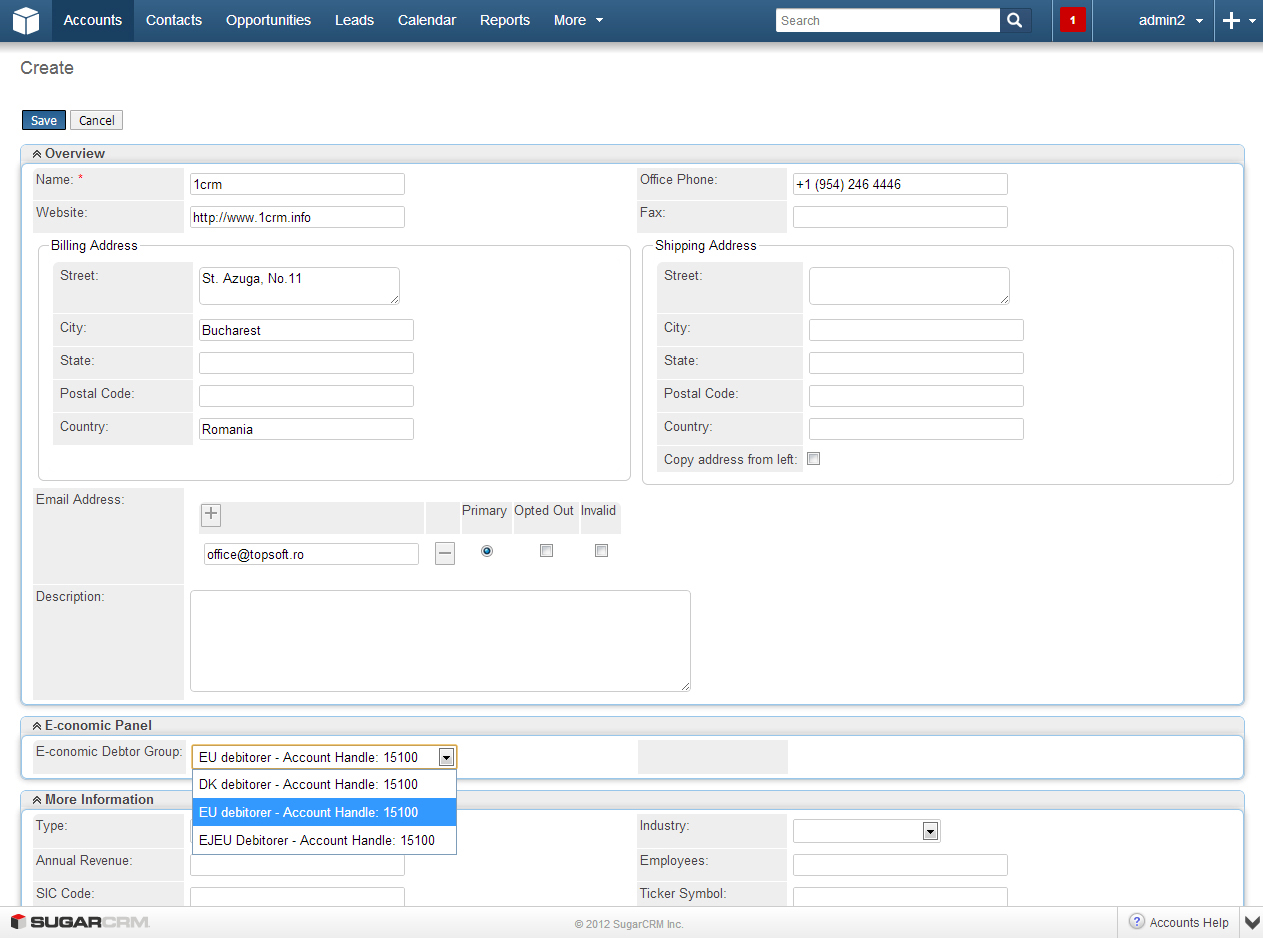Screen dimensions: 1263x938
Task: Choose EJEU Debitorer - Account Handle: 15100
Action: pos(324,840)
